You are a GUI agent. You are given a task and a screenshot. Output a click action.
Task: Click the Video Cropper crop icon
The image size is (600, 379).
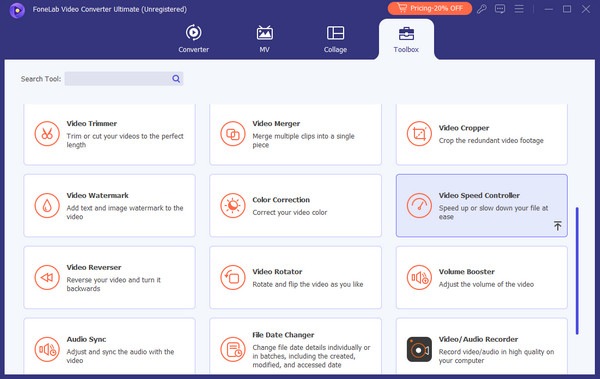click(x=419, y=134)
